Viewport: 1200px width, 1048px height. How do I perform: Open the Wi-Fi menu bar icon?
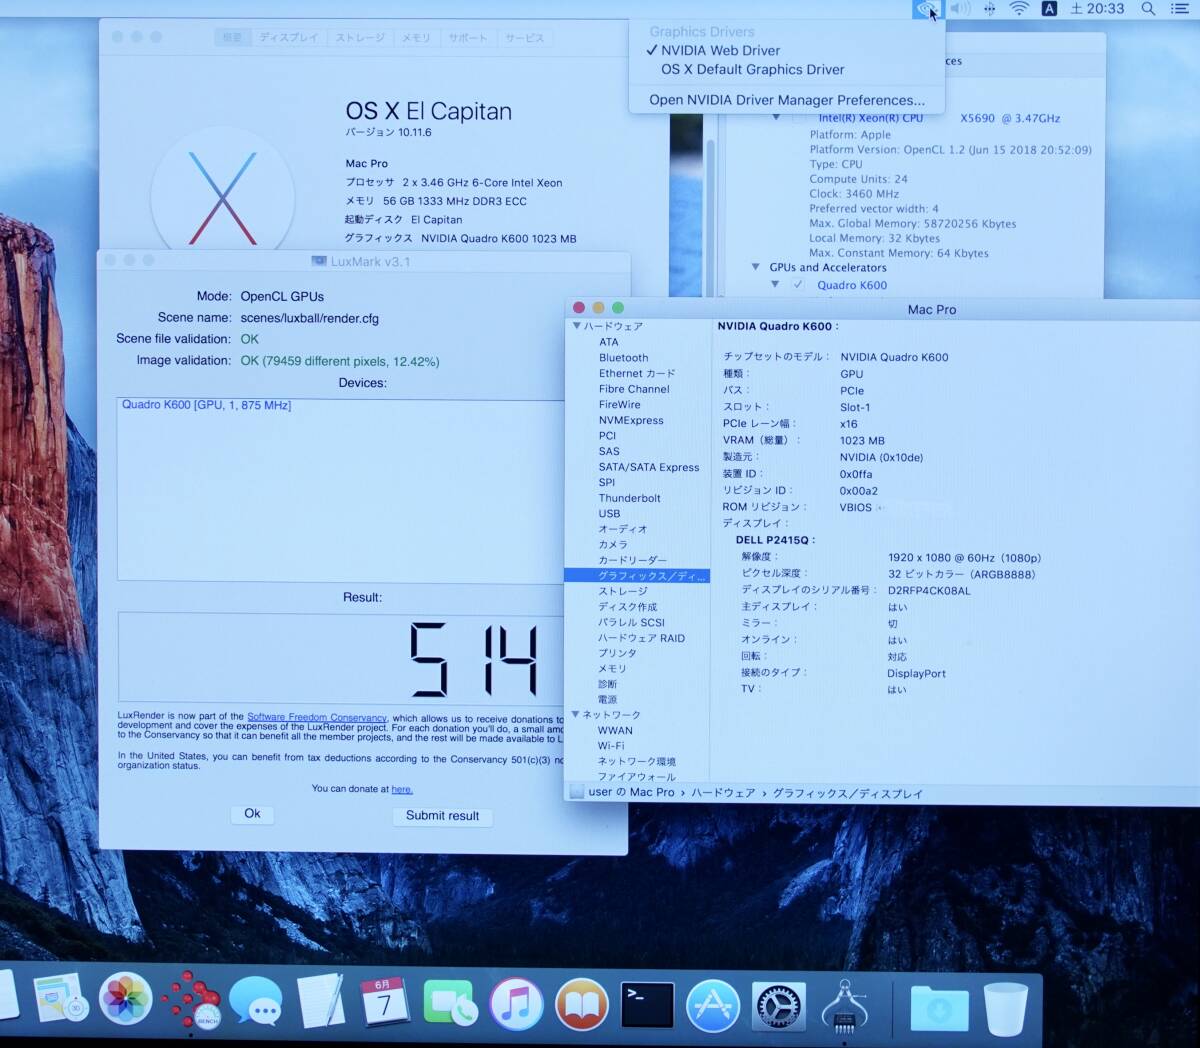click(1019, 9)
